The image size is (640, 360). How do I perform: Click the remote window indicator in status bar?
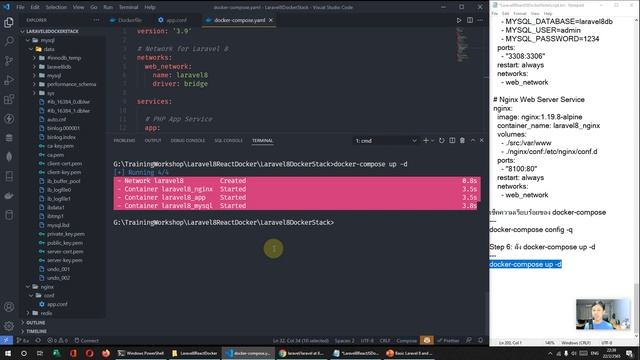click(x=6, y=340)
